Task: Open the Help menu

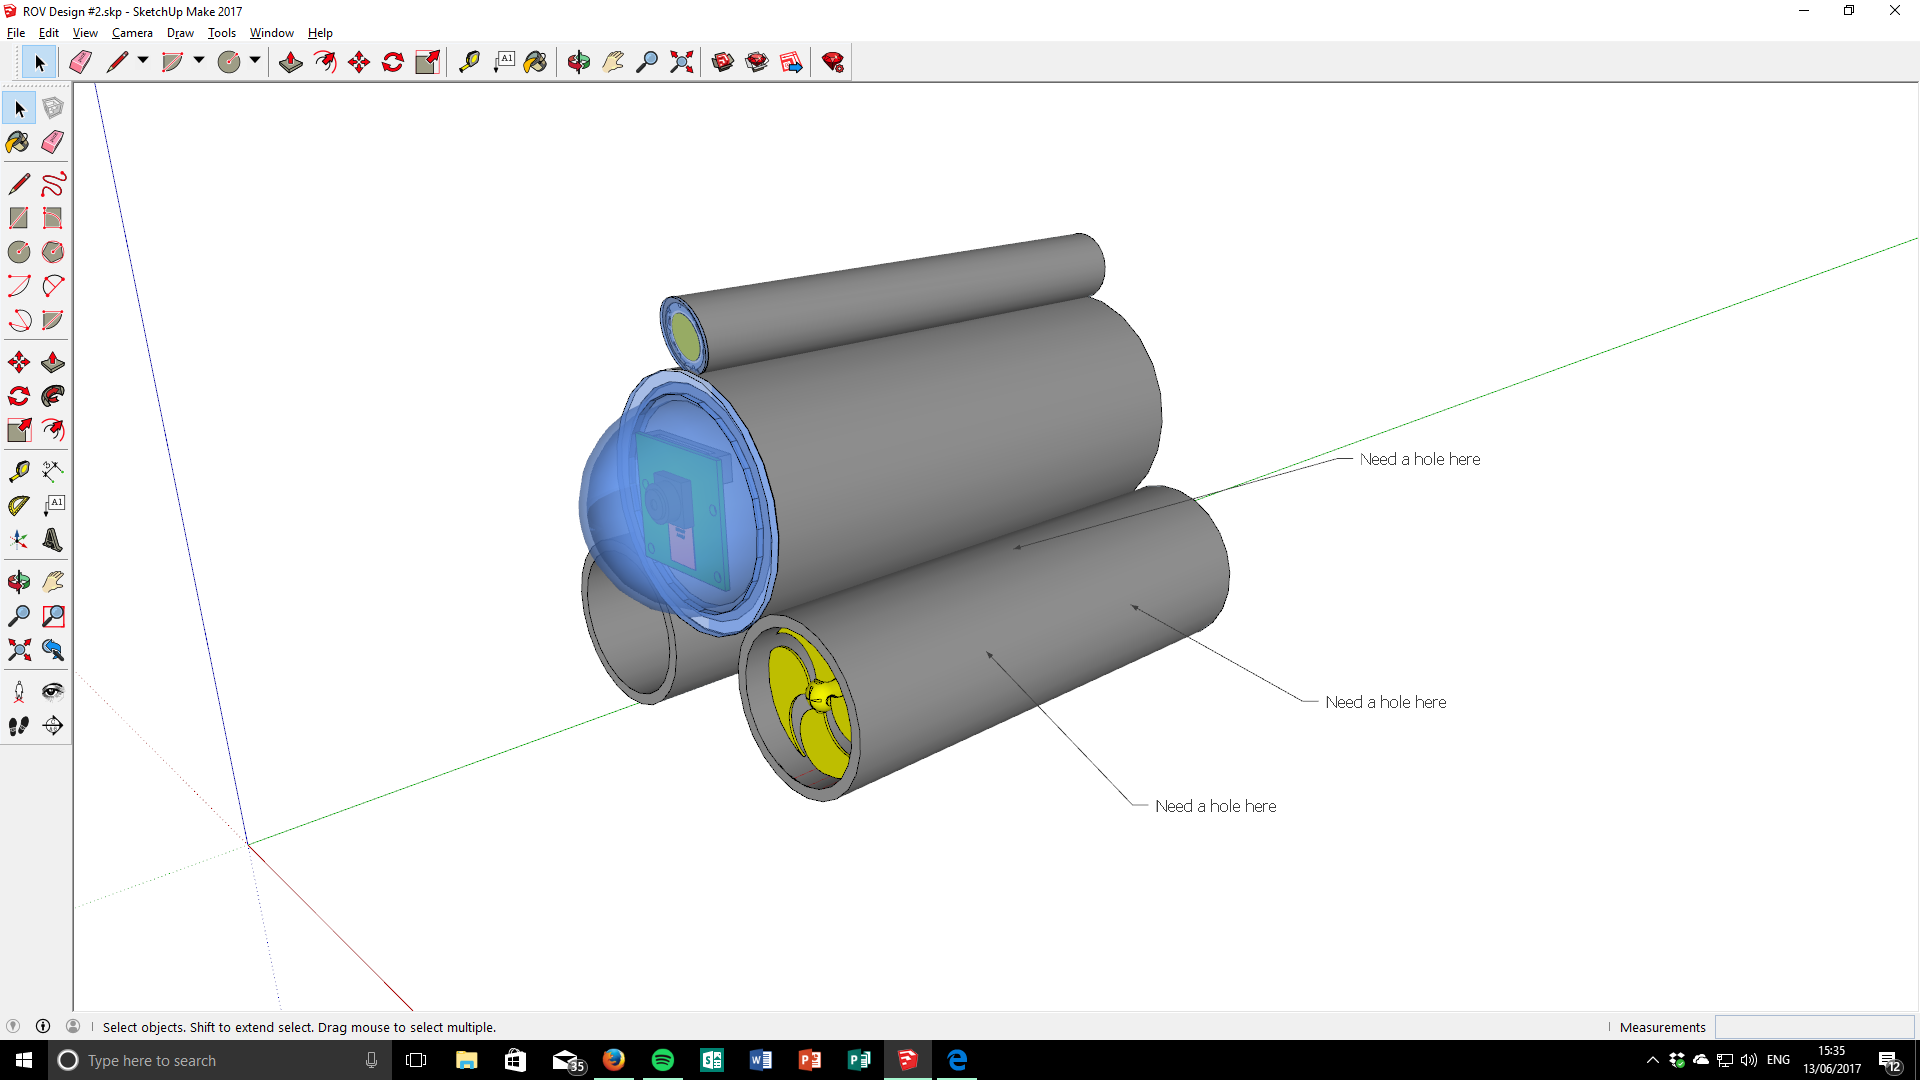Action: point(320,33)
